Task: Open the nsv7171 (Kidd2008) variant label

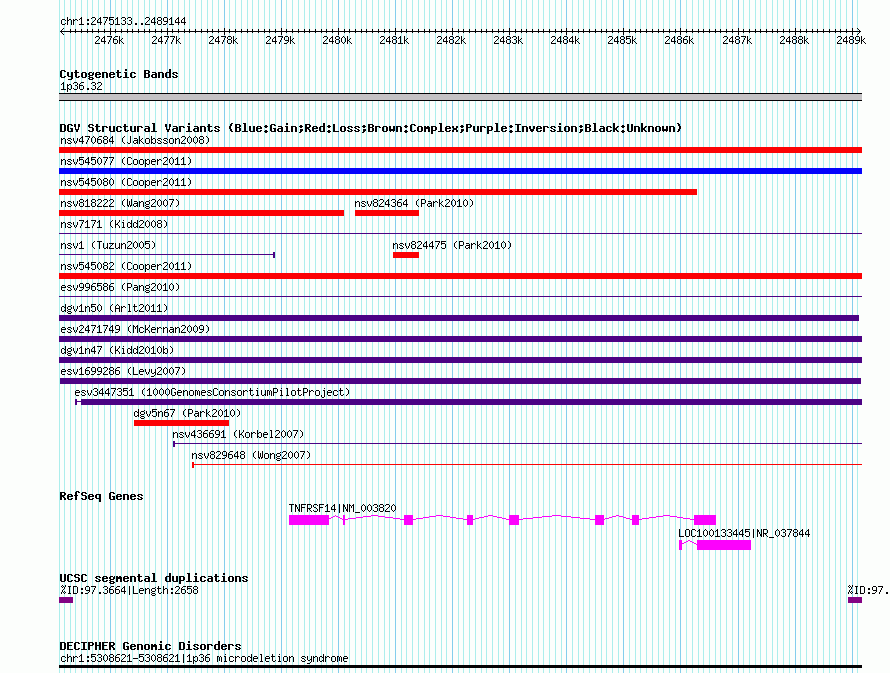Action: [114, 224]
